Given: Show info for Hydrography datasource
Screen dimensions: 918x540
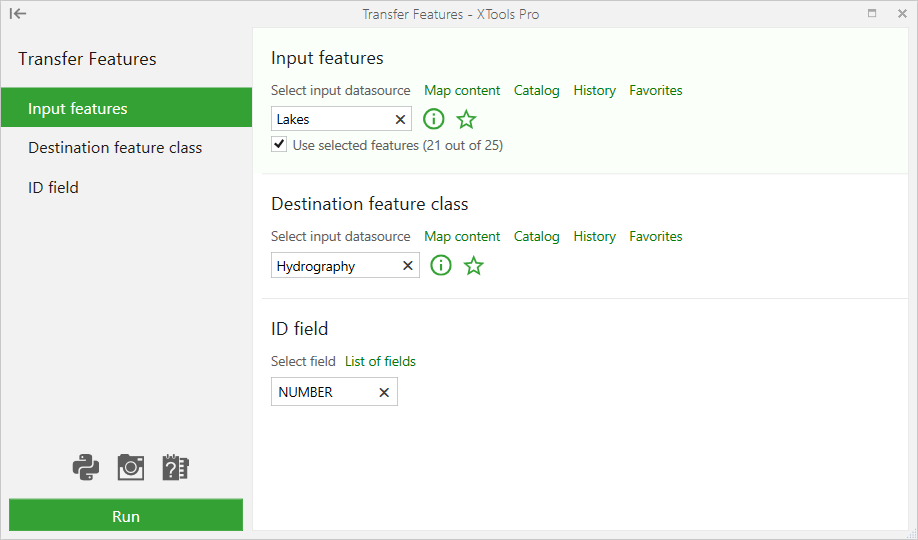Looking at the screenshot, I should point(441,265).
